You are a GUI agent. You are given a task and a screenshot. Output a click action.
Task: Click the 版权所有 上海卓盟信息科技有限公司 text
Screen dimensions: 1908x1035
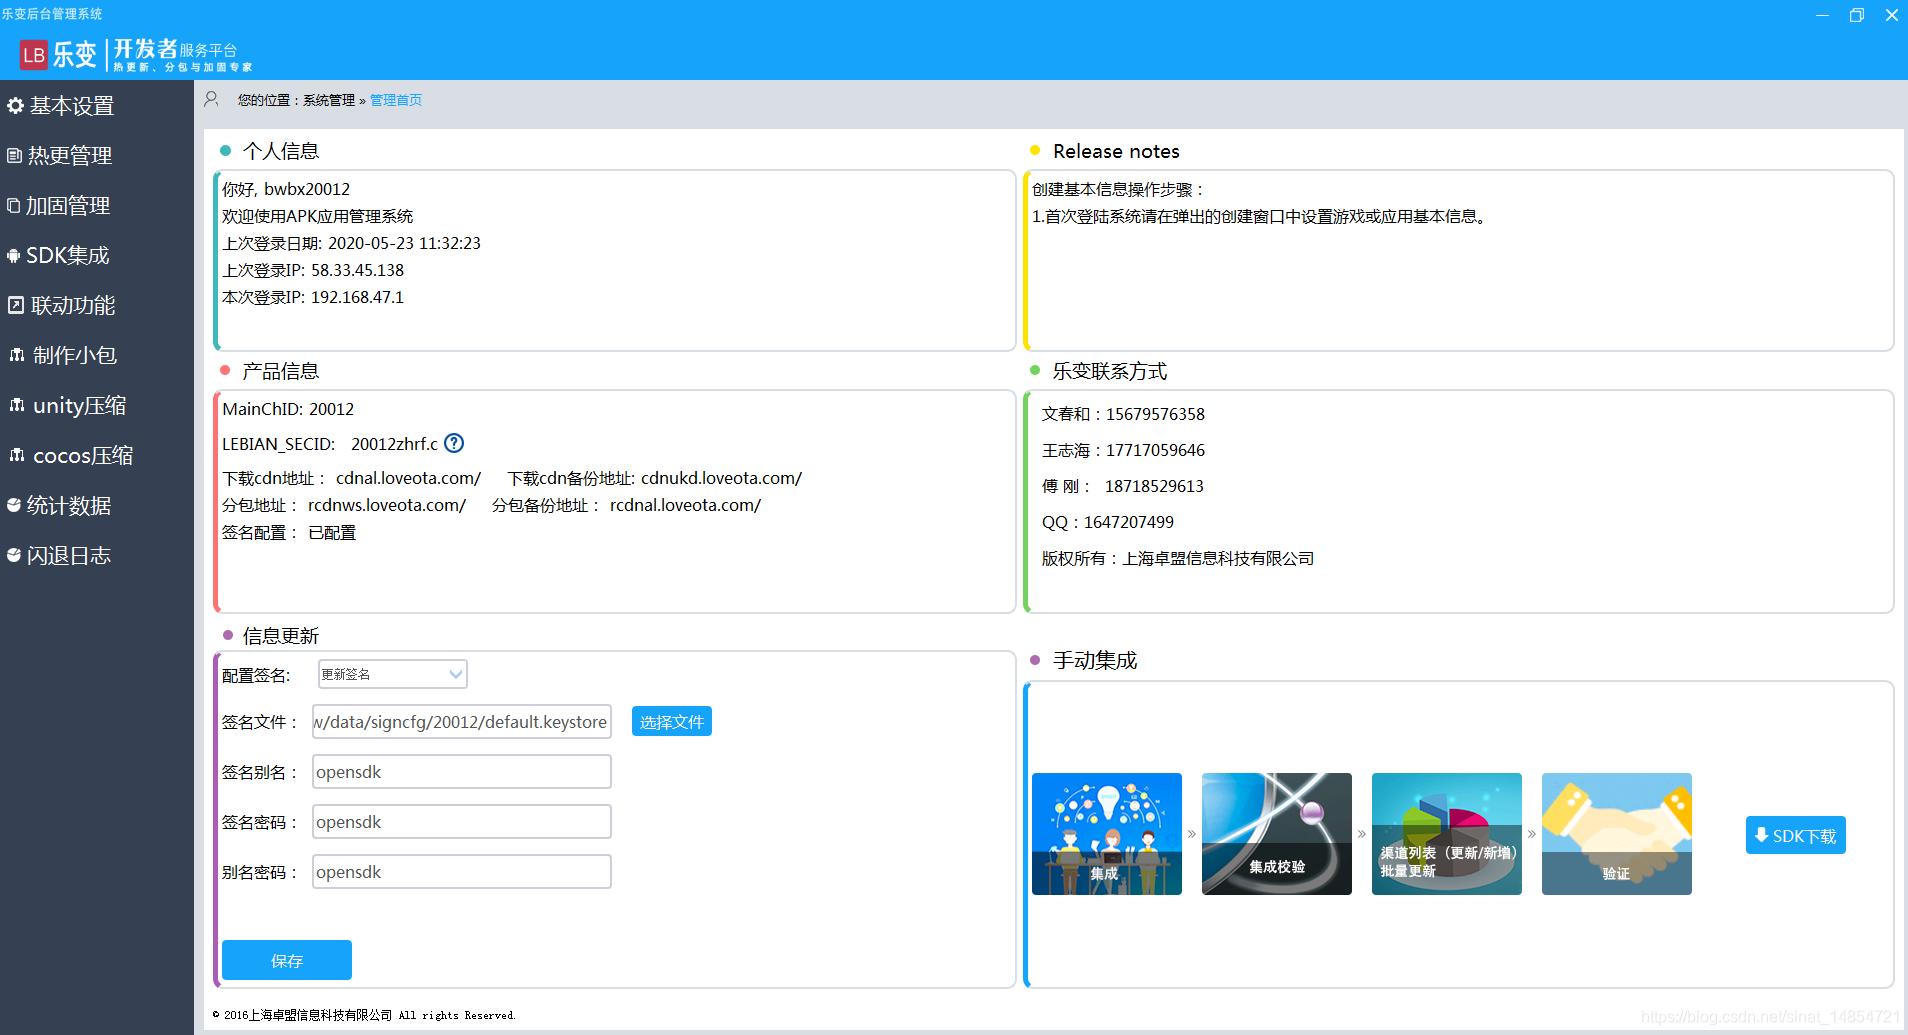(x=1178, y=558)
